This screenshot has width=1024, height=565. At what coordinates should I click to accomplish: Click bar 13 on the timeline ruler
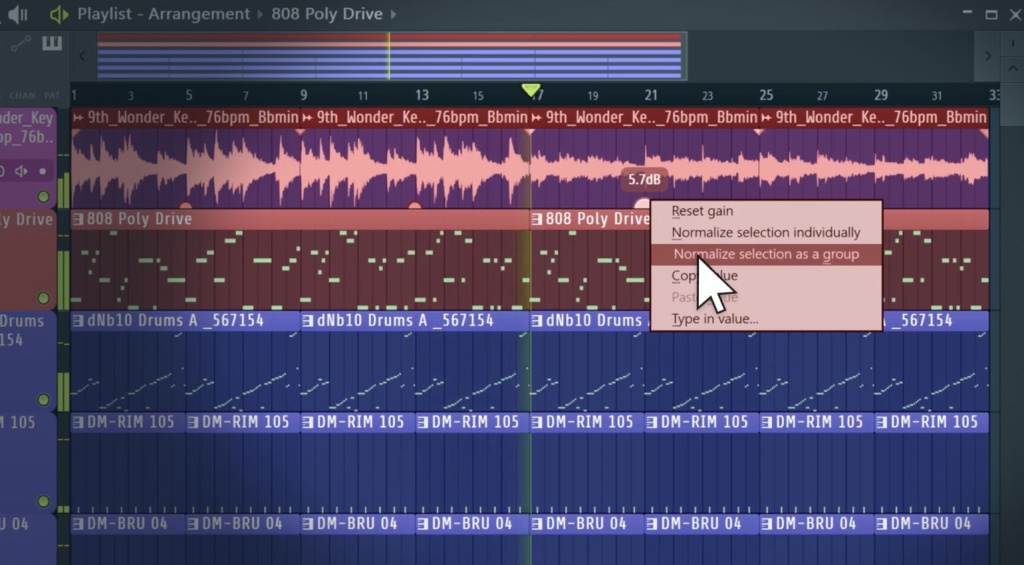point(422,95)
